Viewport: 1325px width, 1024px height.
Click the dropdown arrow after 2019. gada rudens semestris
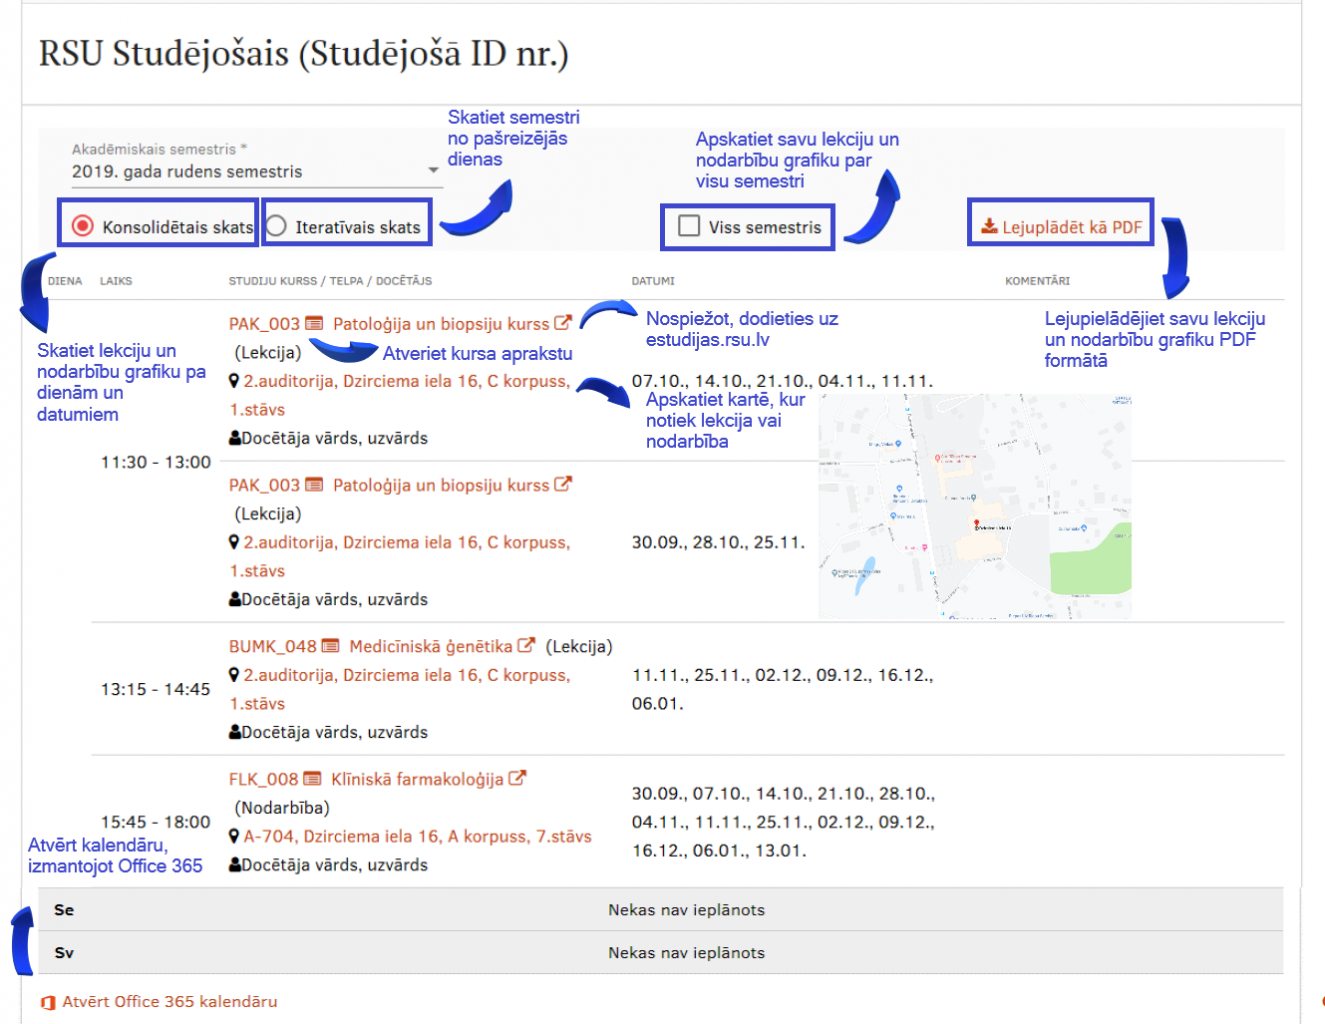pos(432,170)
